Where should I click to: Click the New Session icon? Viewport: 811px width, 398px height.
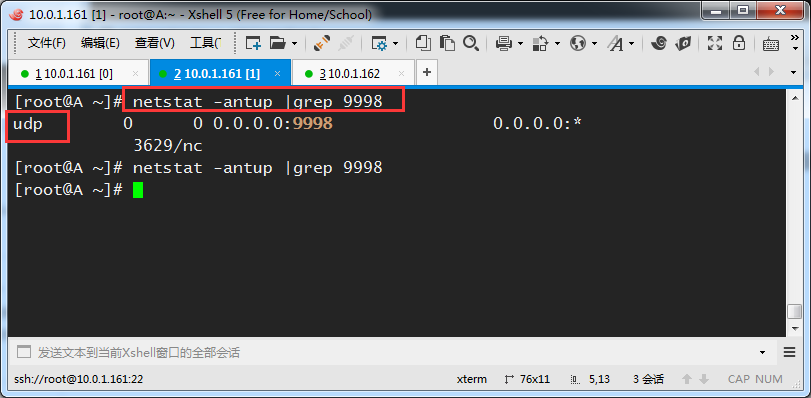[x=253, y=43]
